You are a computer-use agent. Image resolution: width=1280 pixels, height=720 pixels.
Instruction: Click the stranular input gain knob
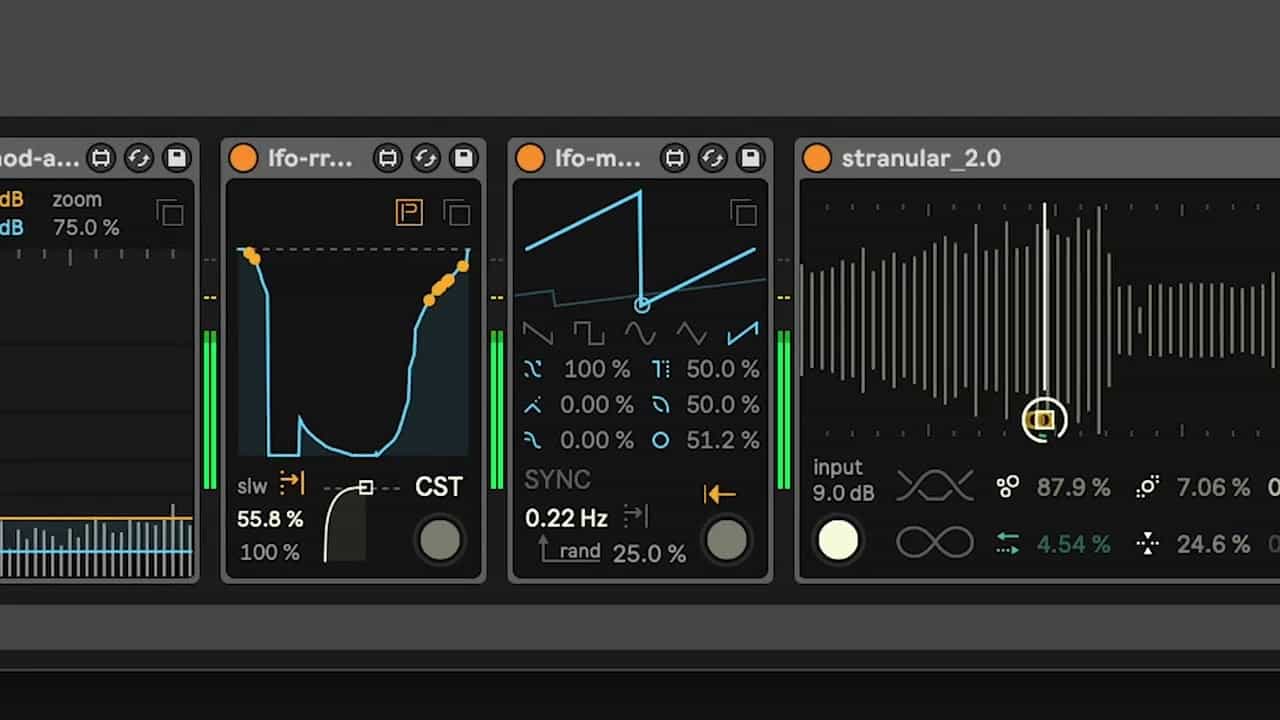coord(838,540)
